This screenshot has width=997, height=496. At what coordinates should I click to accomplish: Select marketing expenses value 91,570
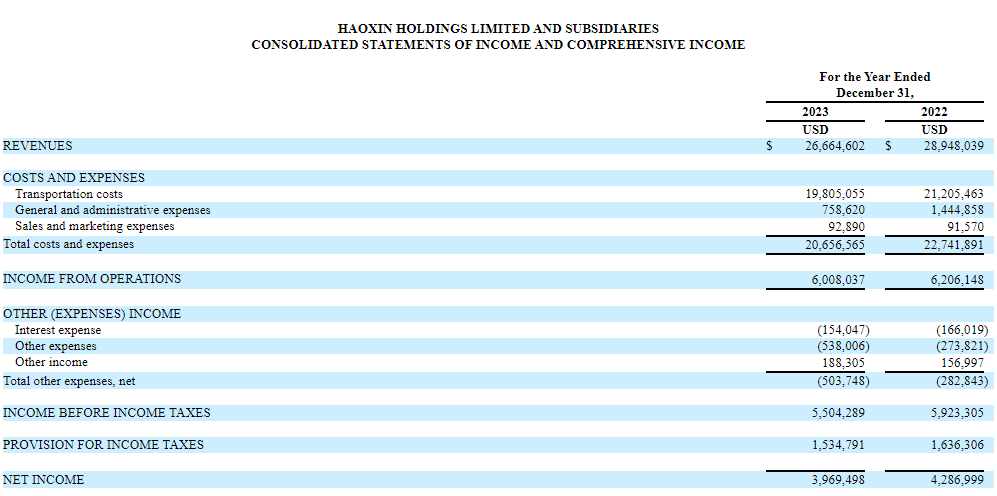[x=965, y=226]
